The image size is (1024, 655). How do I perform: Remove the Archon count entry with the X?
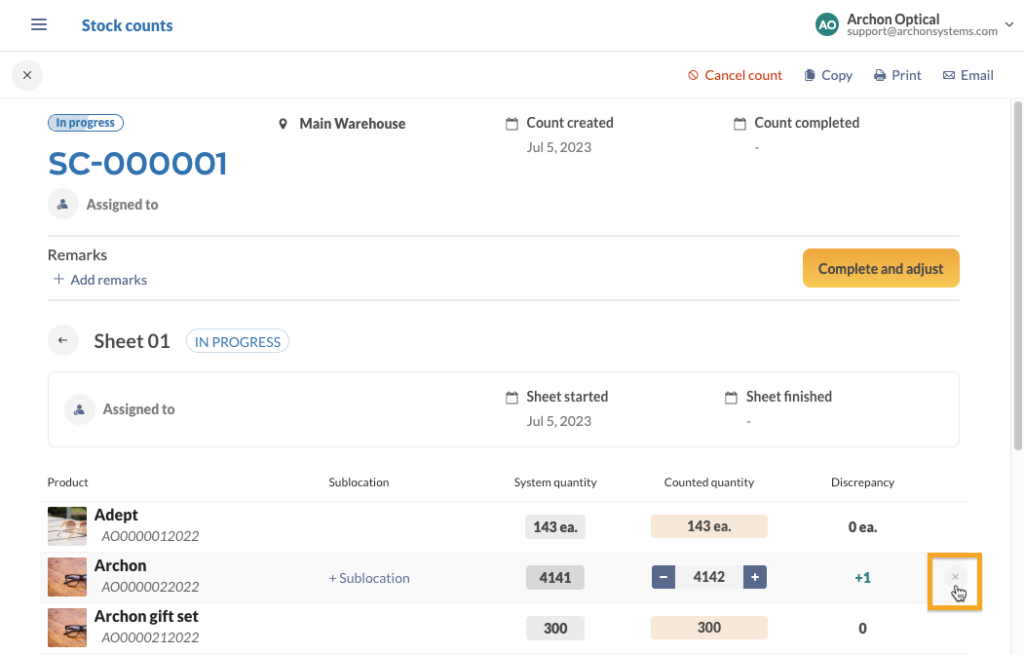click(954, 577)
